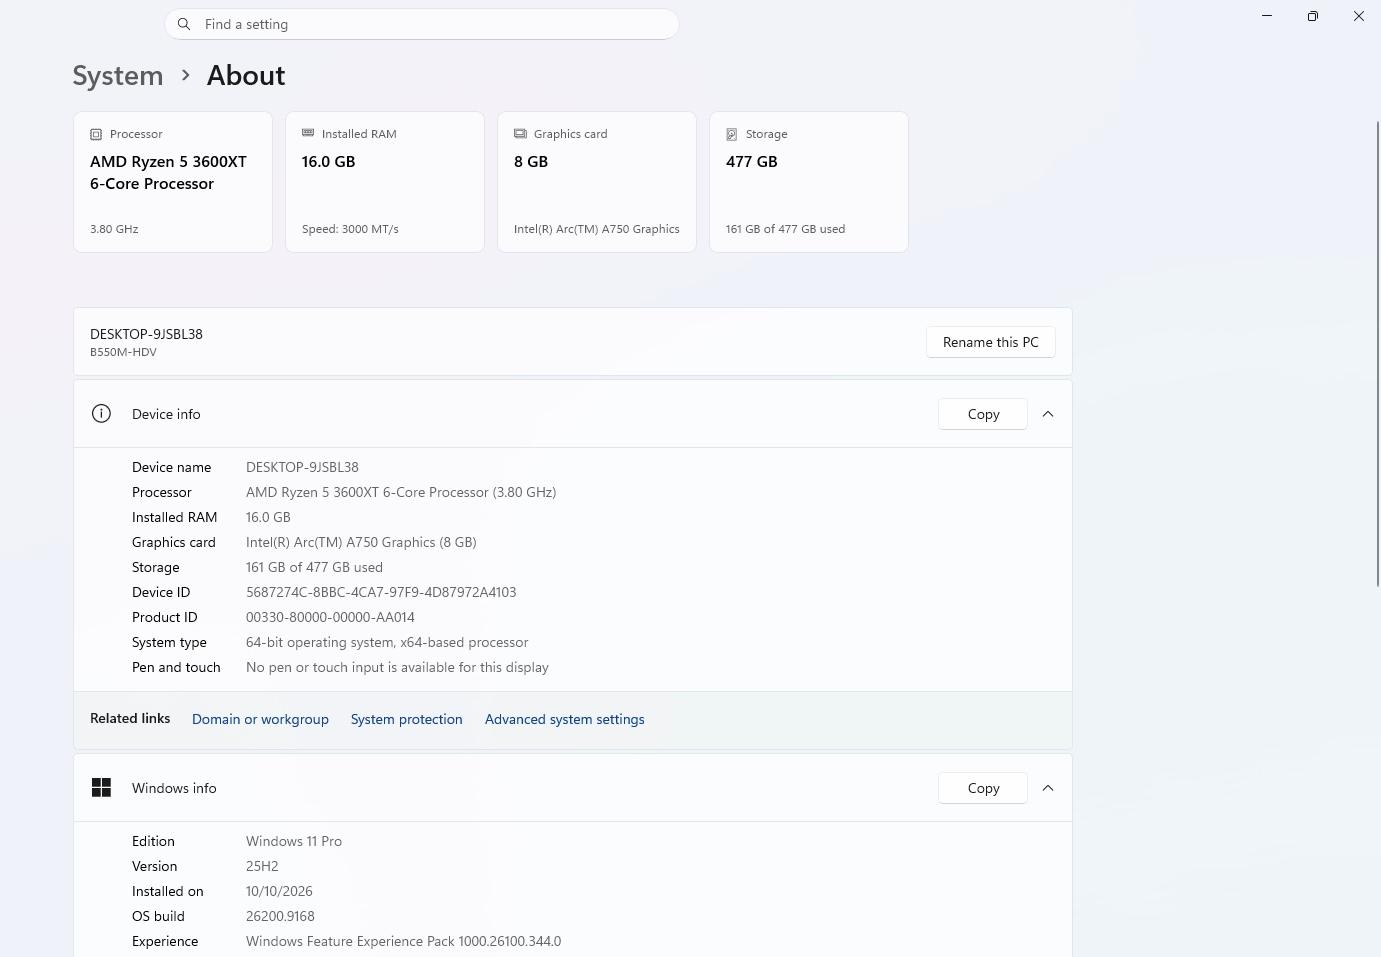Click 161 GB of 477 GB used in Storage card

click(x=785, y=229)
